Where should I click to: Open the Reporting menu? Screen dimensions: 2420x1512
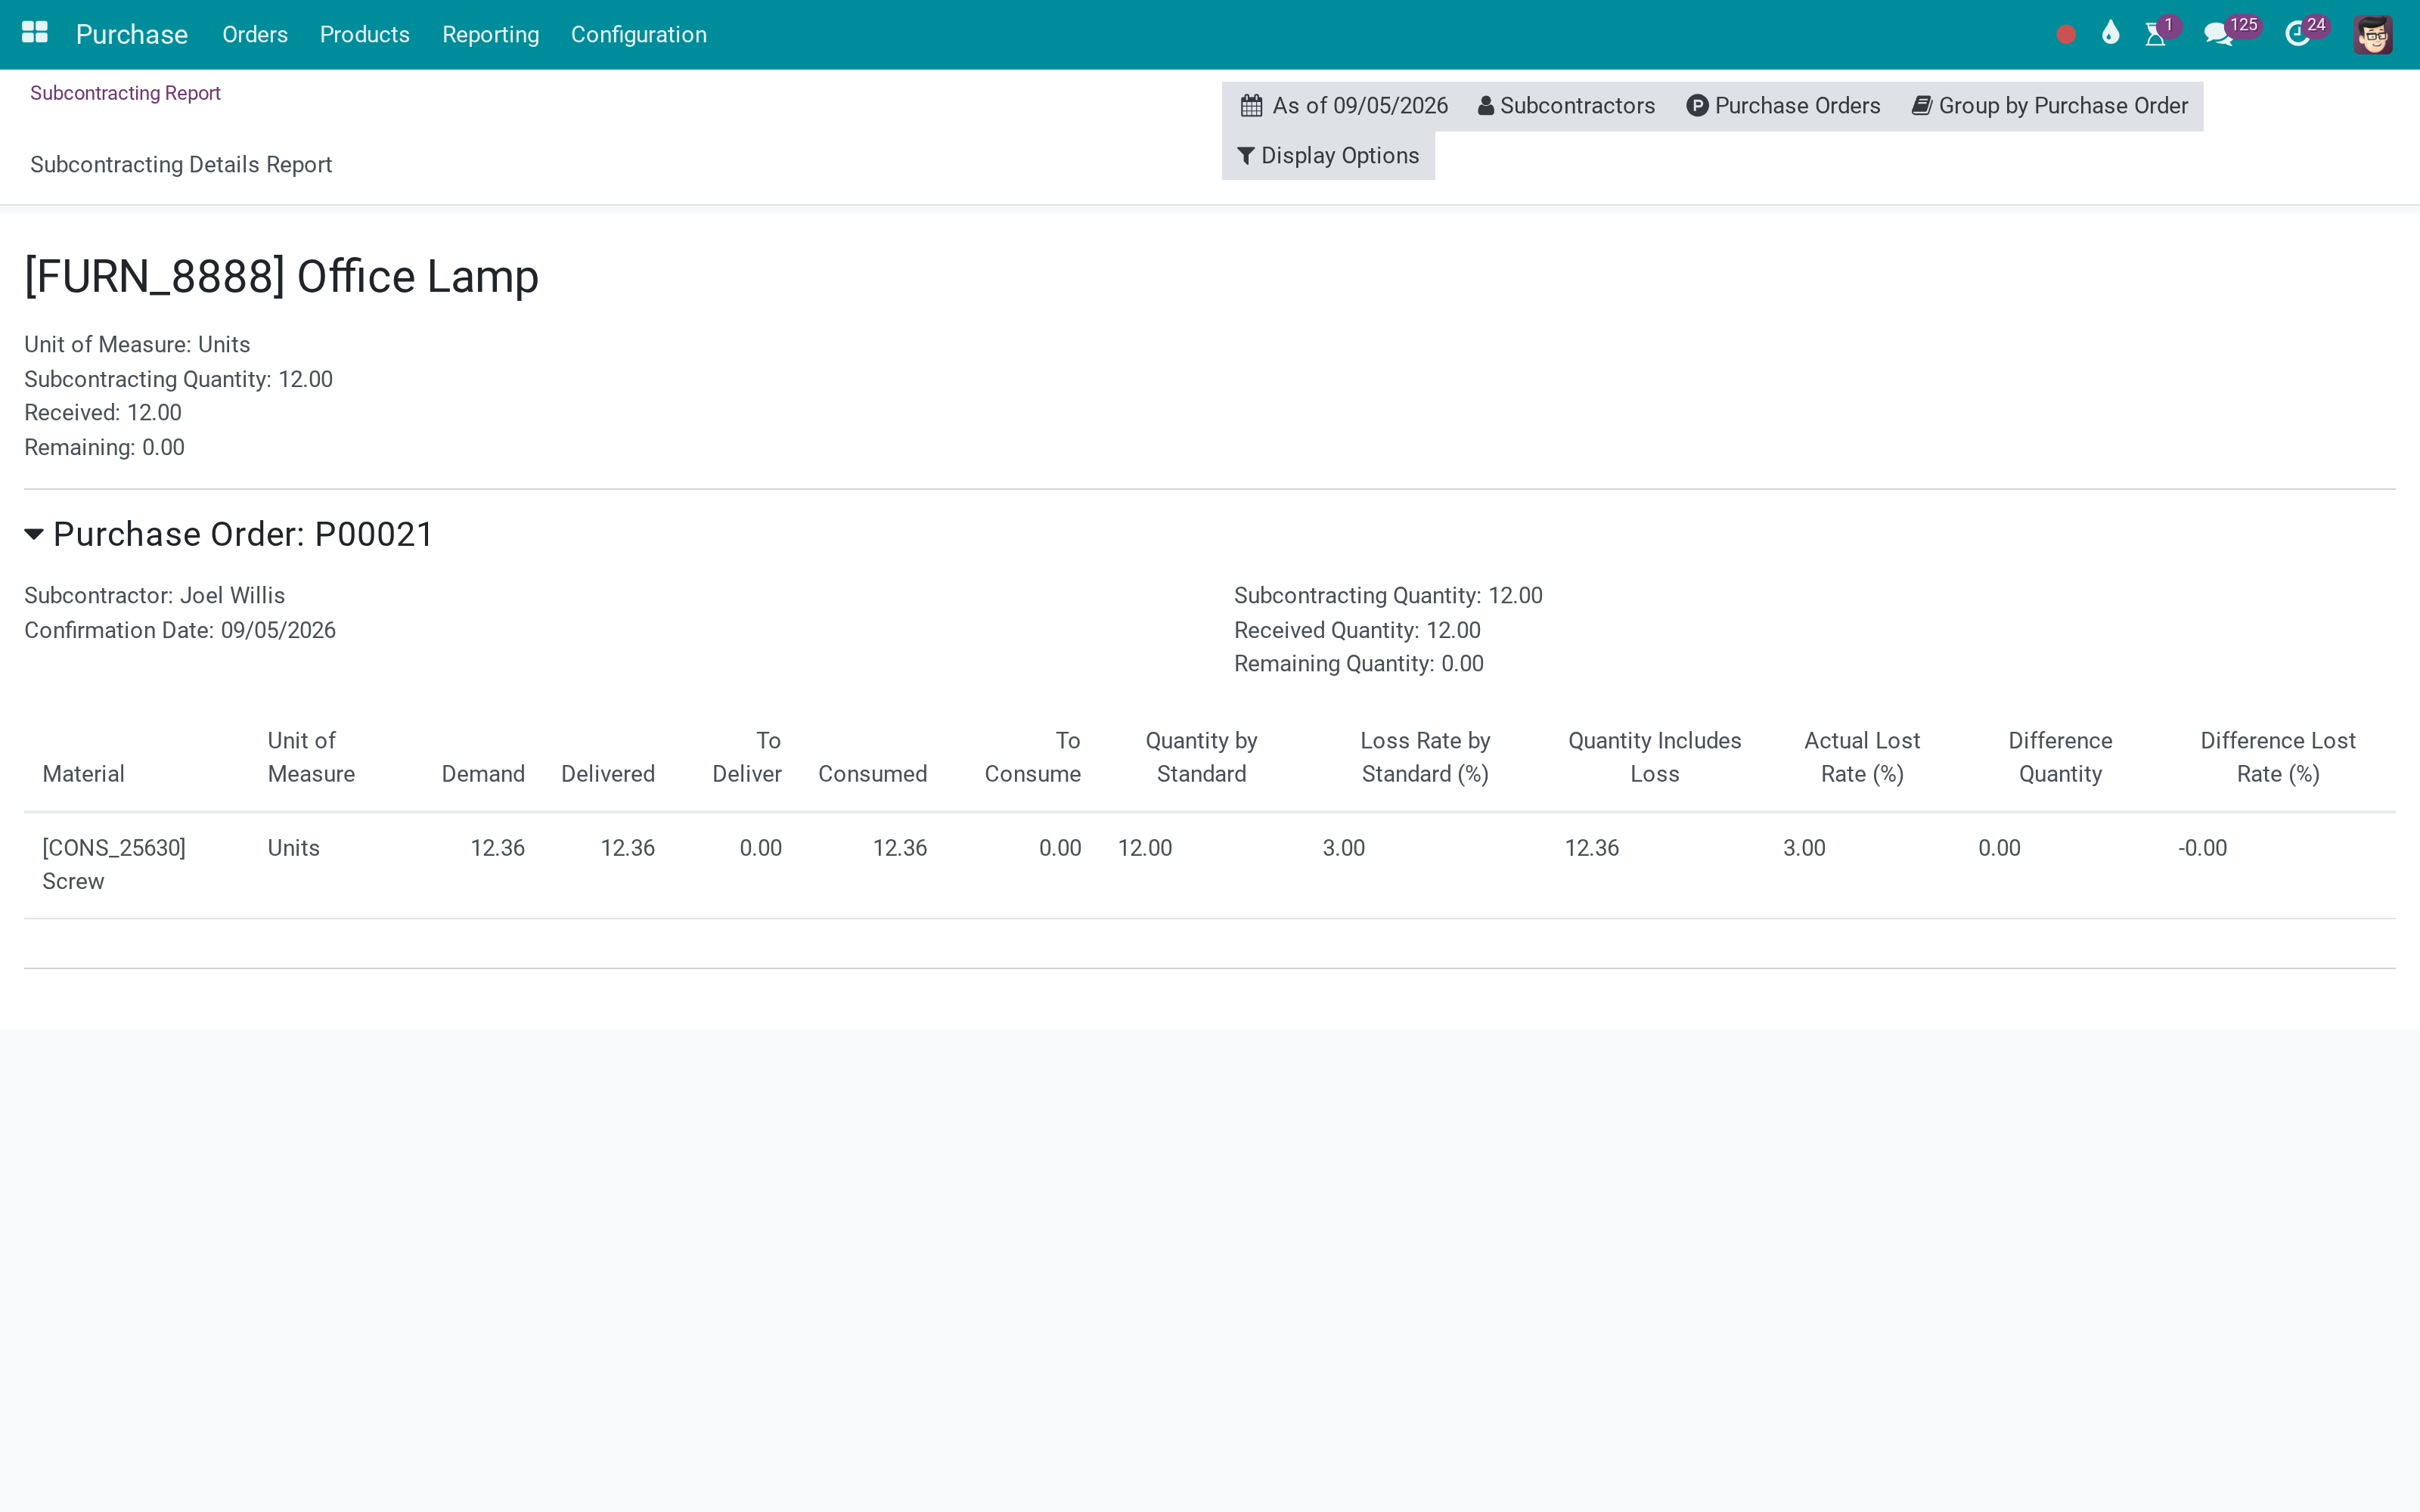point(491,35)
